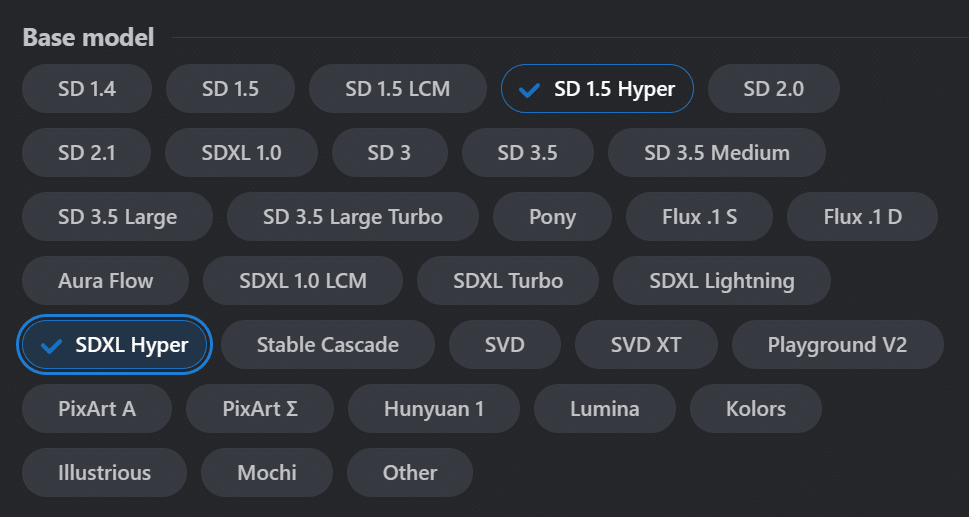Select SD 3.5 Medium chip
Image resolution: width=969 pixels, height=517 pixels.
click(717, 153)
